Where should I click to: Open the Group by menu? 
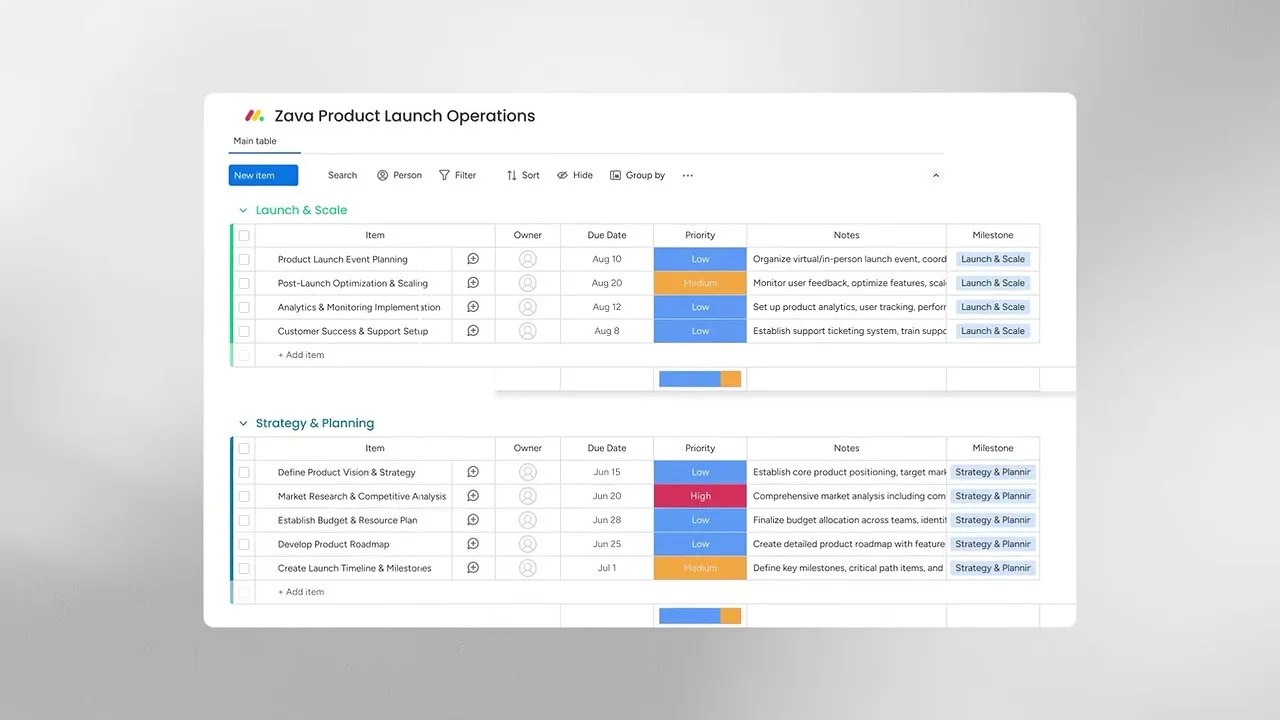click(637, 175)
